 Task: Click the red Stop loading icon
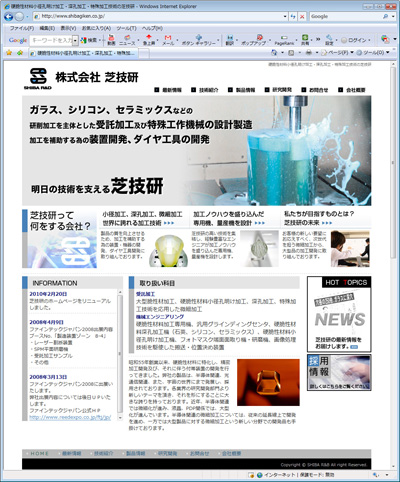click(302, 16)
